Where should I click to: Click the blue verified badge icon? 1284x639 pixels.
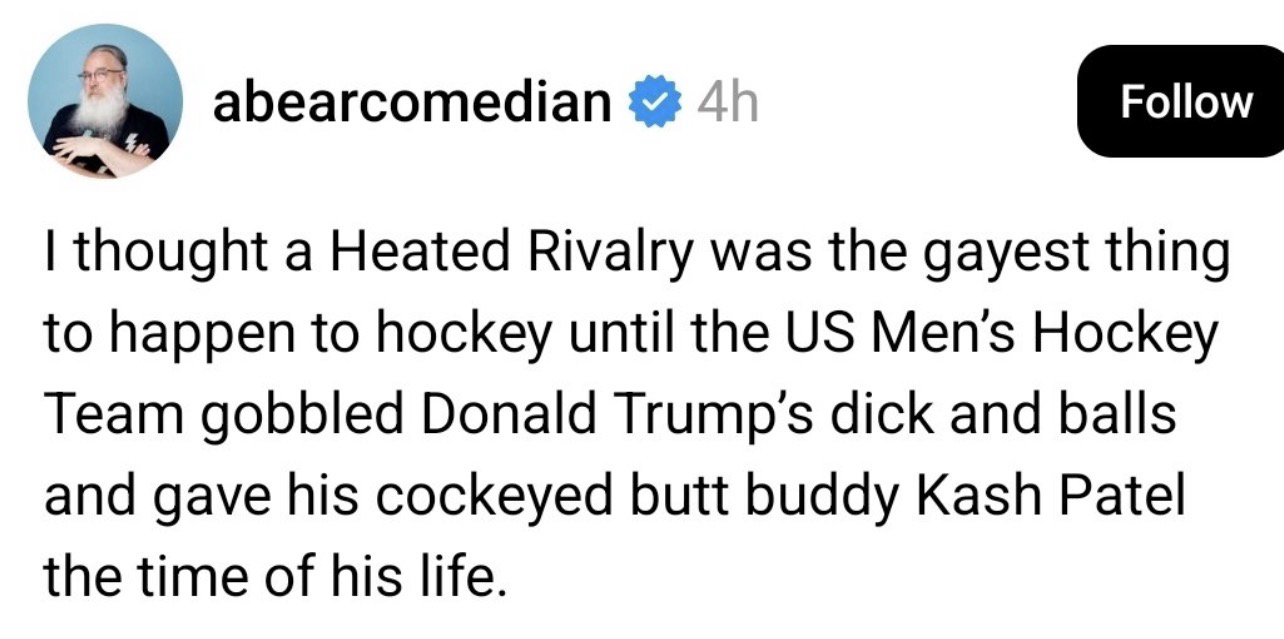click(x=653, y=103)
